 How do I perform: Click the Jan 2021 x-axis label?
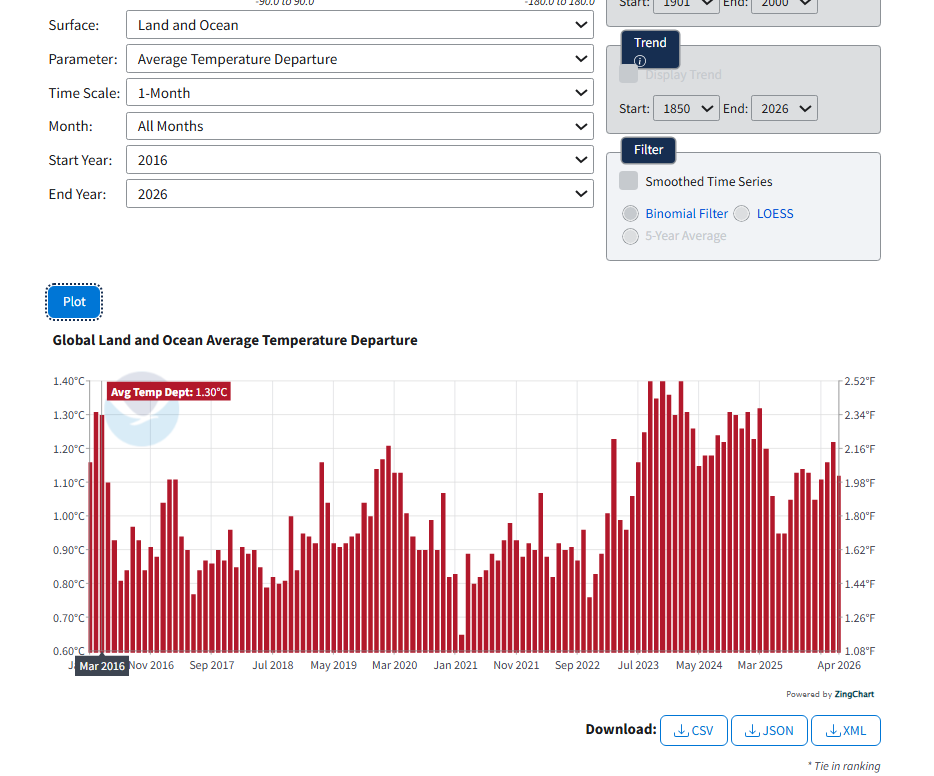[x=456, y=665]
